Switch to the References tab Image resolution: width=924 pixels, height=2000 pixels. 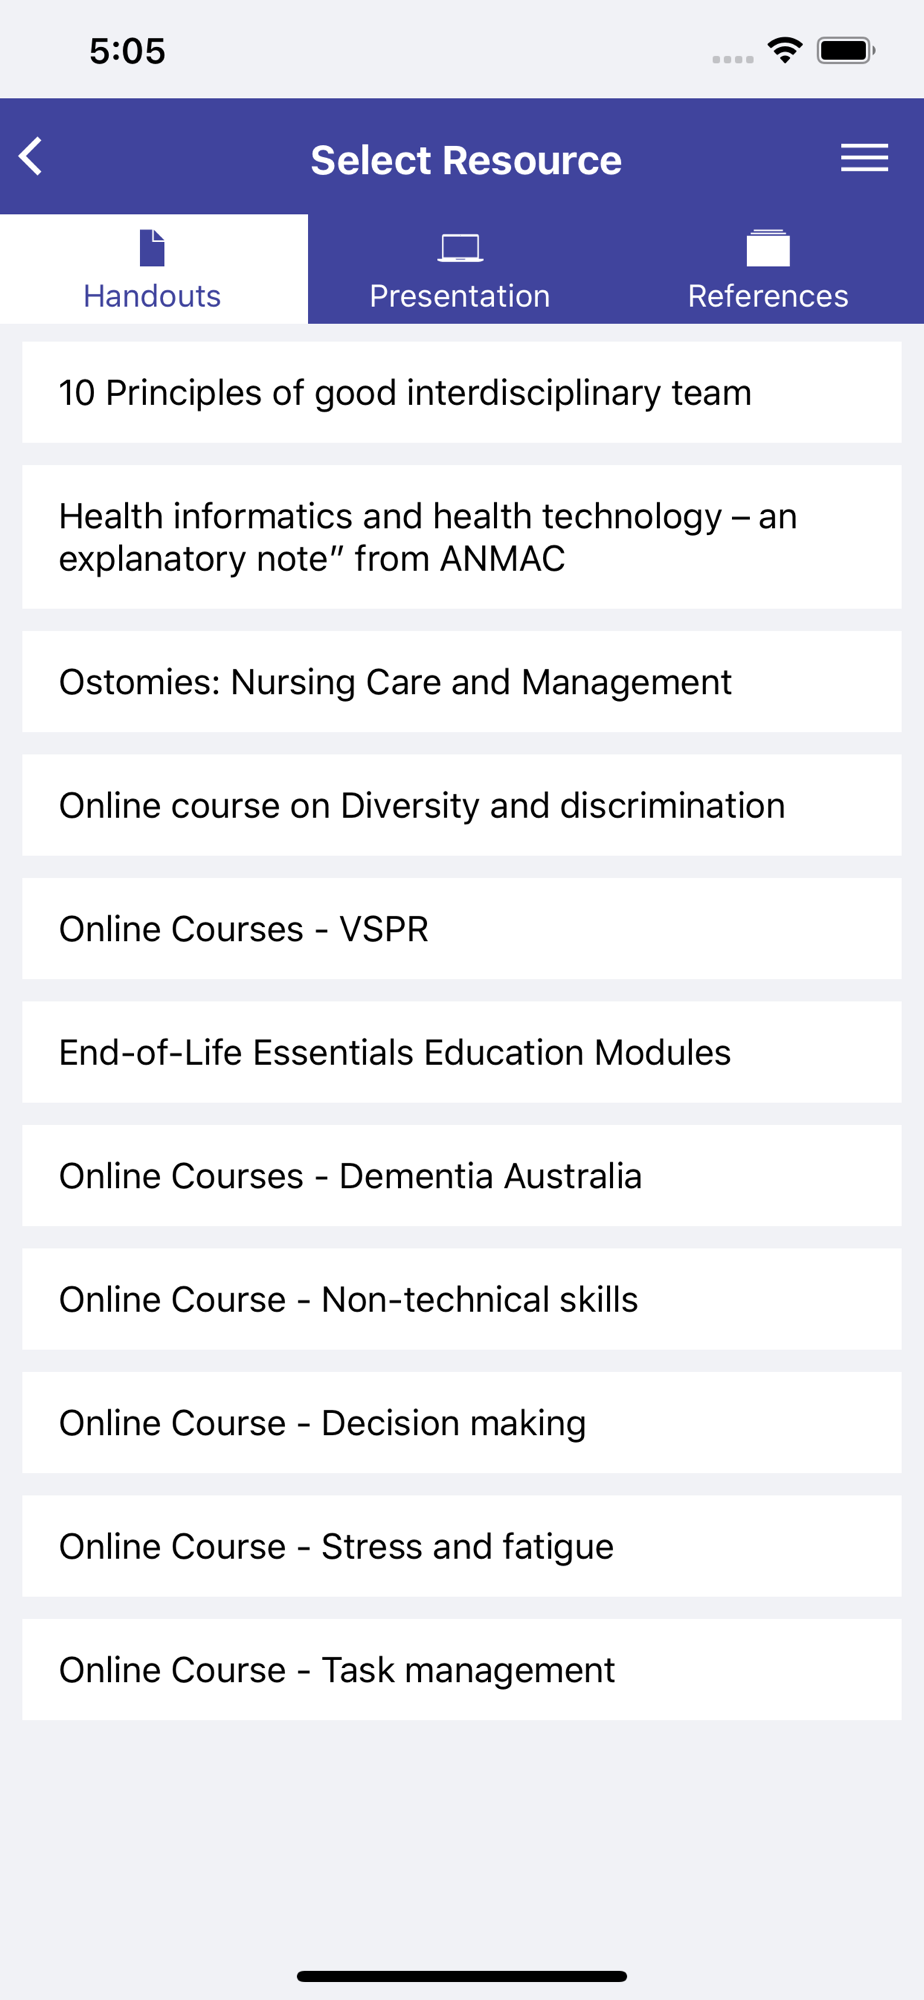pyautogui.click(x=768, y=269)
